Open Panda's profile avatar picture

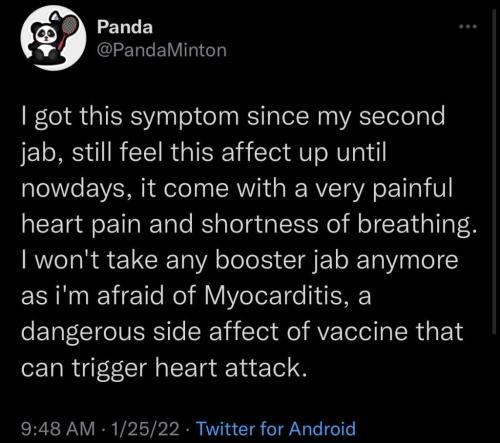[x=53, y=38]
